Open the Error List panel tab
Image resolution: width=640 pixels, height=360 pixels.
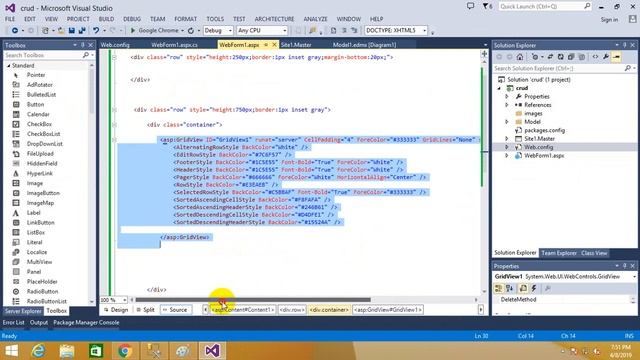pyautogui.click(x=13, y=322)
